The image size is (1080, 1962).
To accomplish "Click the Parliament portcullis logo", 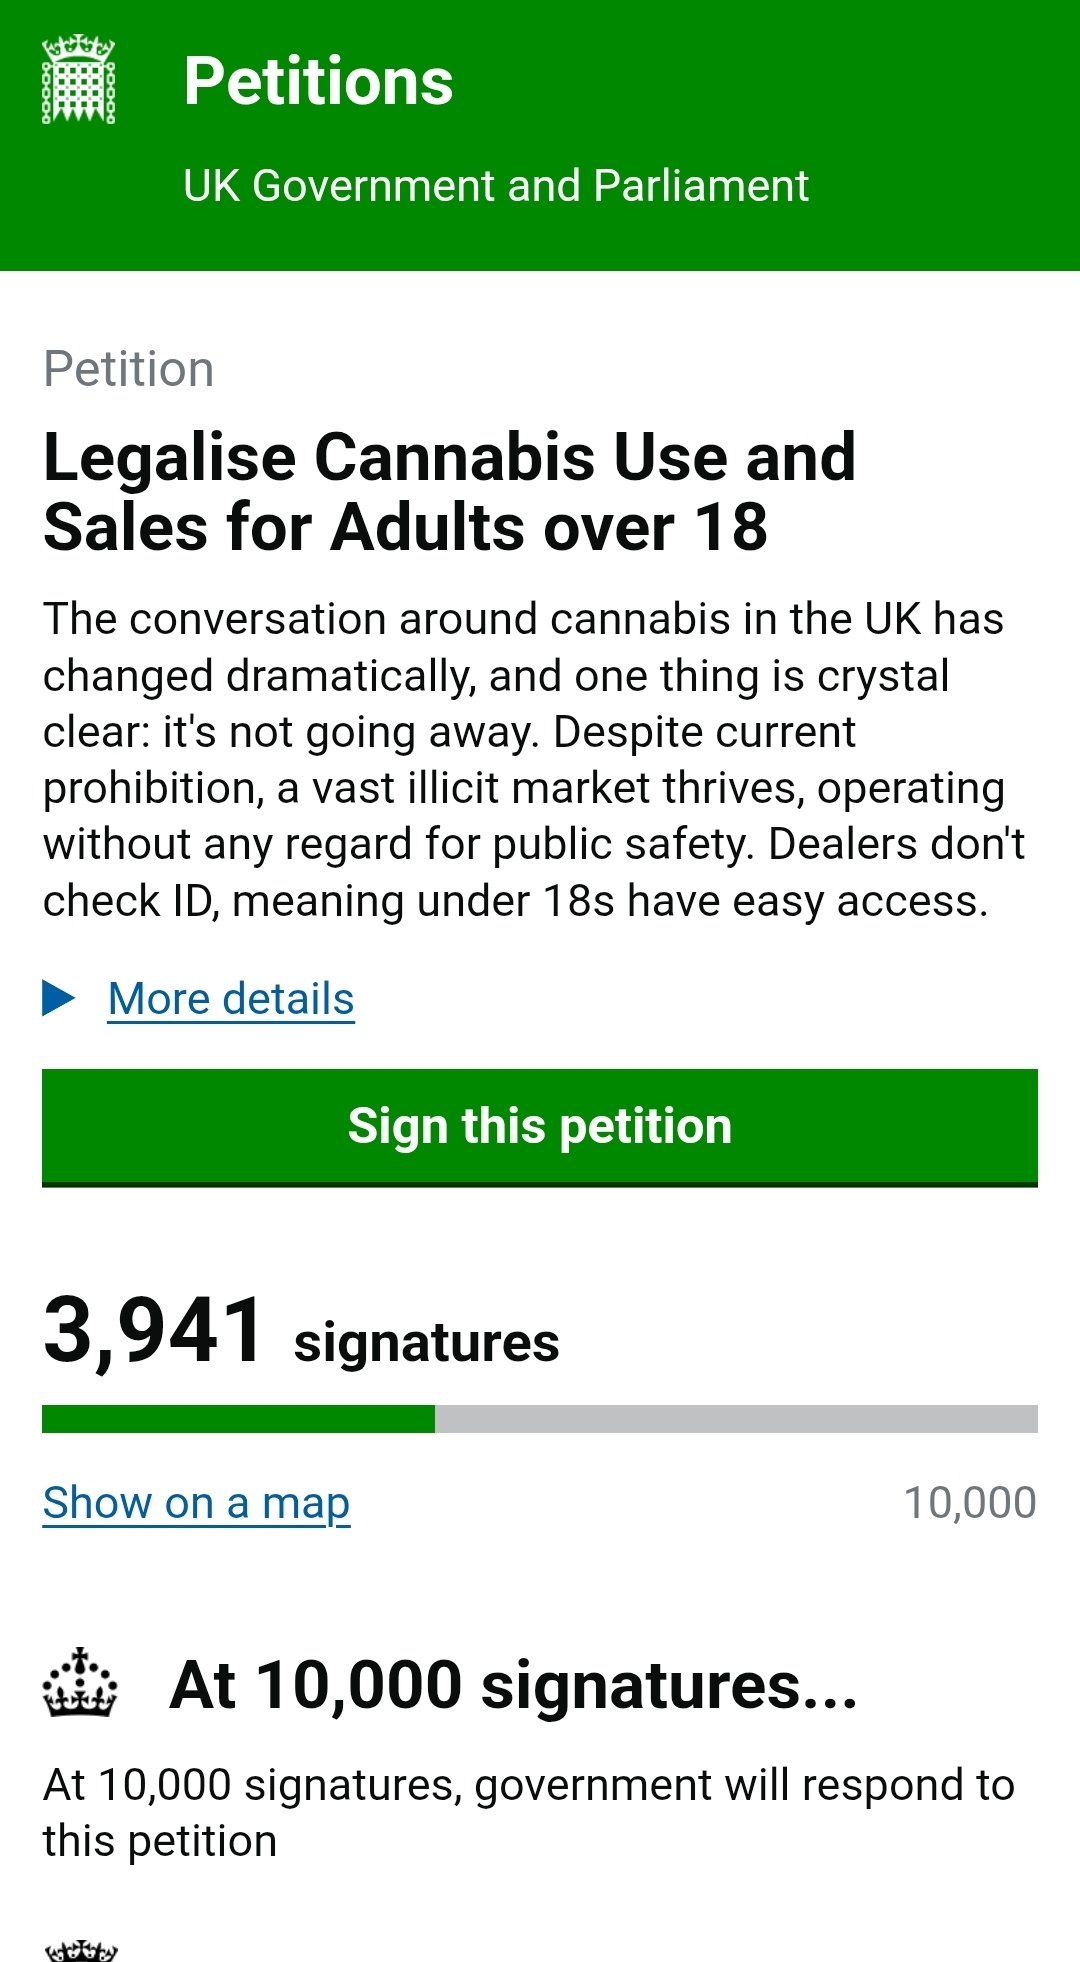I will point(78,80).
